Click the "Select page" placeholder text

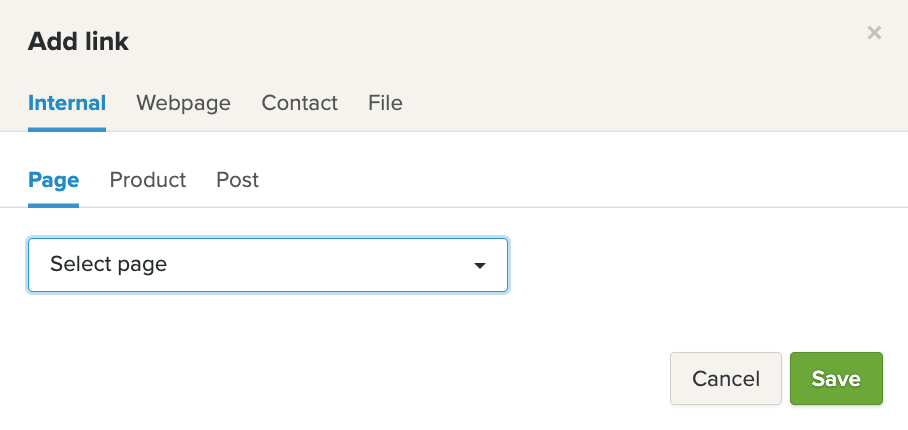tap(108, 265)
